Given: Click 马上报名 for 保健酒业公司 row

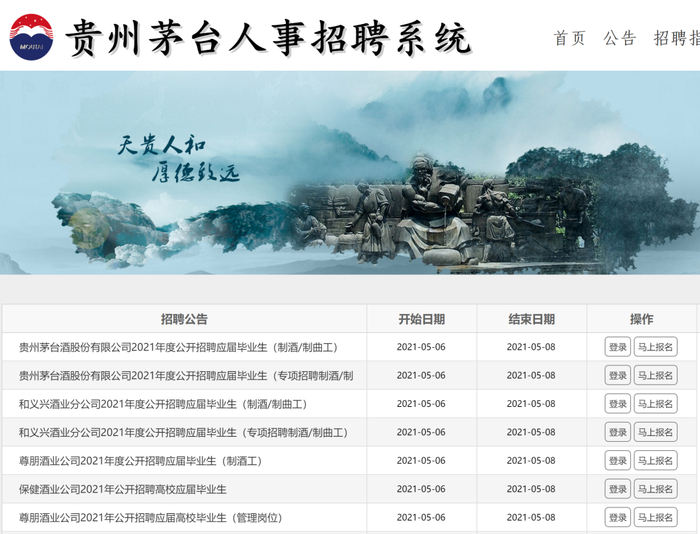Looking at the screenshot, I should point(655,489).
